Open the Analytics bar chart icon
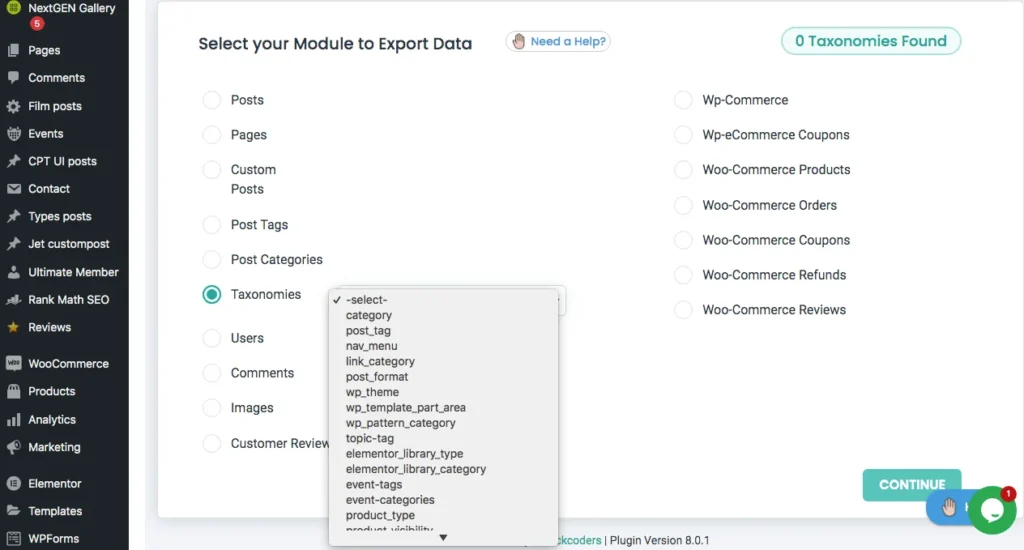 (14, 420)
